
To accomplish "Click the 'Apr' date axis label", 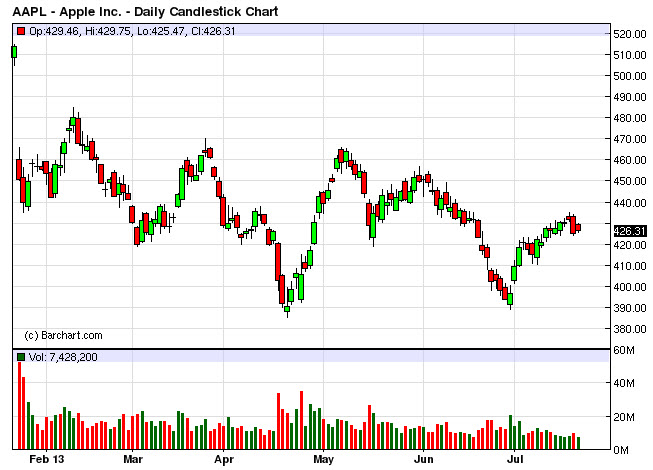I will click(224, 459).
